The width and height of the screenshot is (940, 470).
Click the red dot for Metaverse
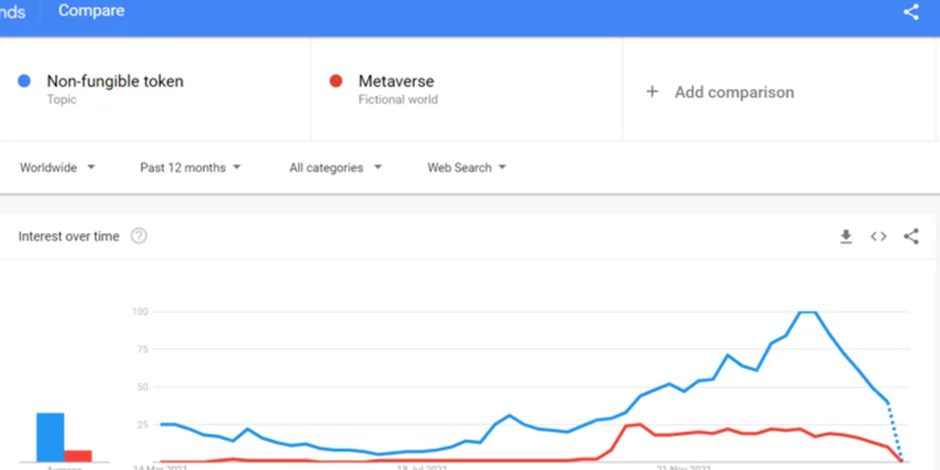[x=337, y=81]
